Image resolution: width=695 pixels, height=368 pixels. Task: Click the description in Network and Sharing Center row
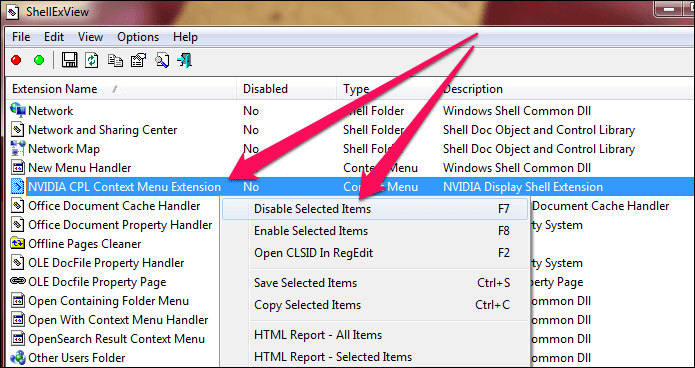(x=539, y=130)
